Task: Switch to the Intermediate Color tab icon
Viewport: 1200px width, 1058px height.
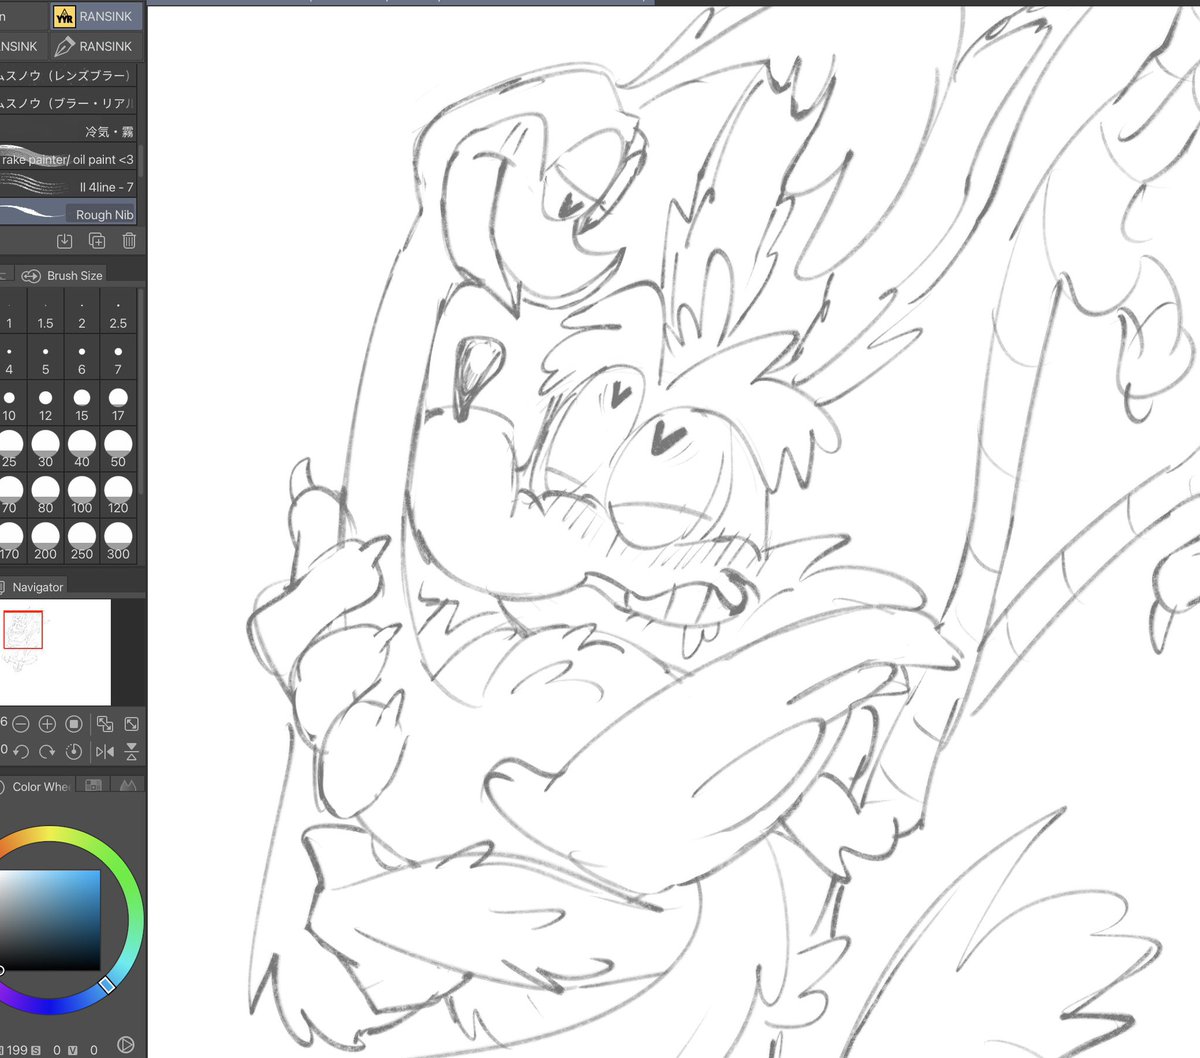Action: (127, 786)
